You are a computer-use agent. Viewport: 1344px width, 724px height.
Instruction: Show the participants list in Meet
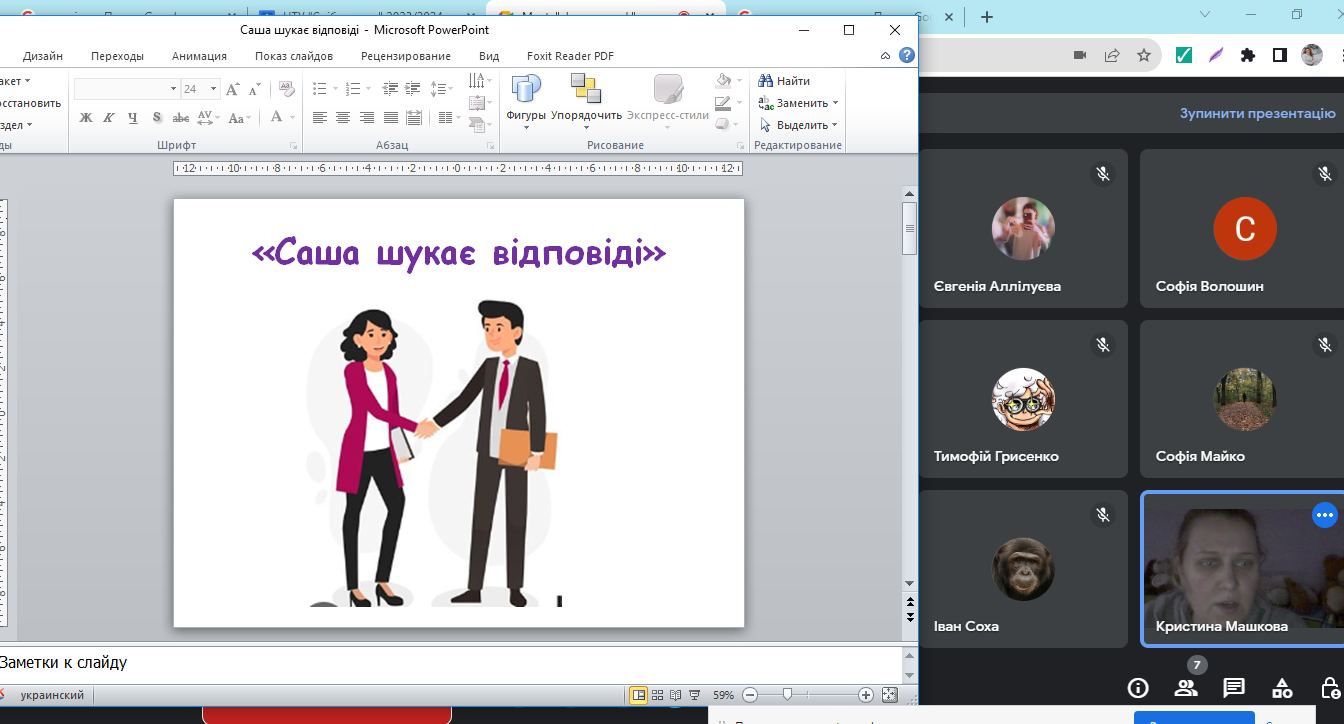pyautogui.click(x=1186, y=688)
